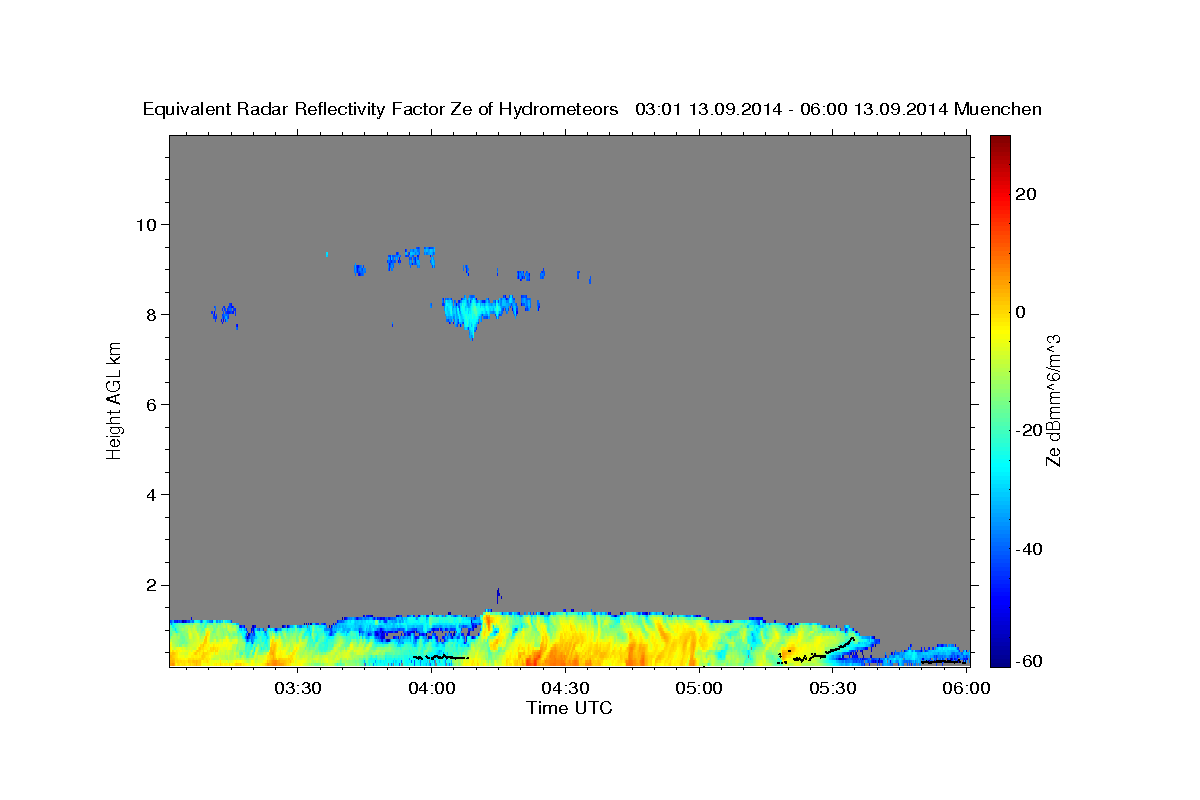The image size is (1200, 800).
Task: Click the 'Height AGL km' axis label
Action: (115, 400)
